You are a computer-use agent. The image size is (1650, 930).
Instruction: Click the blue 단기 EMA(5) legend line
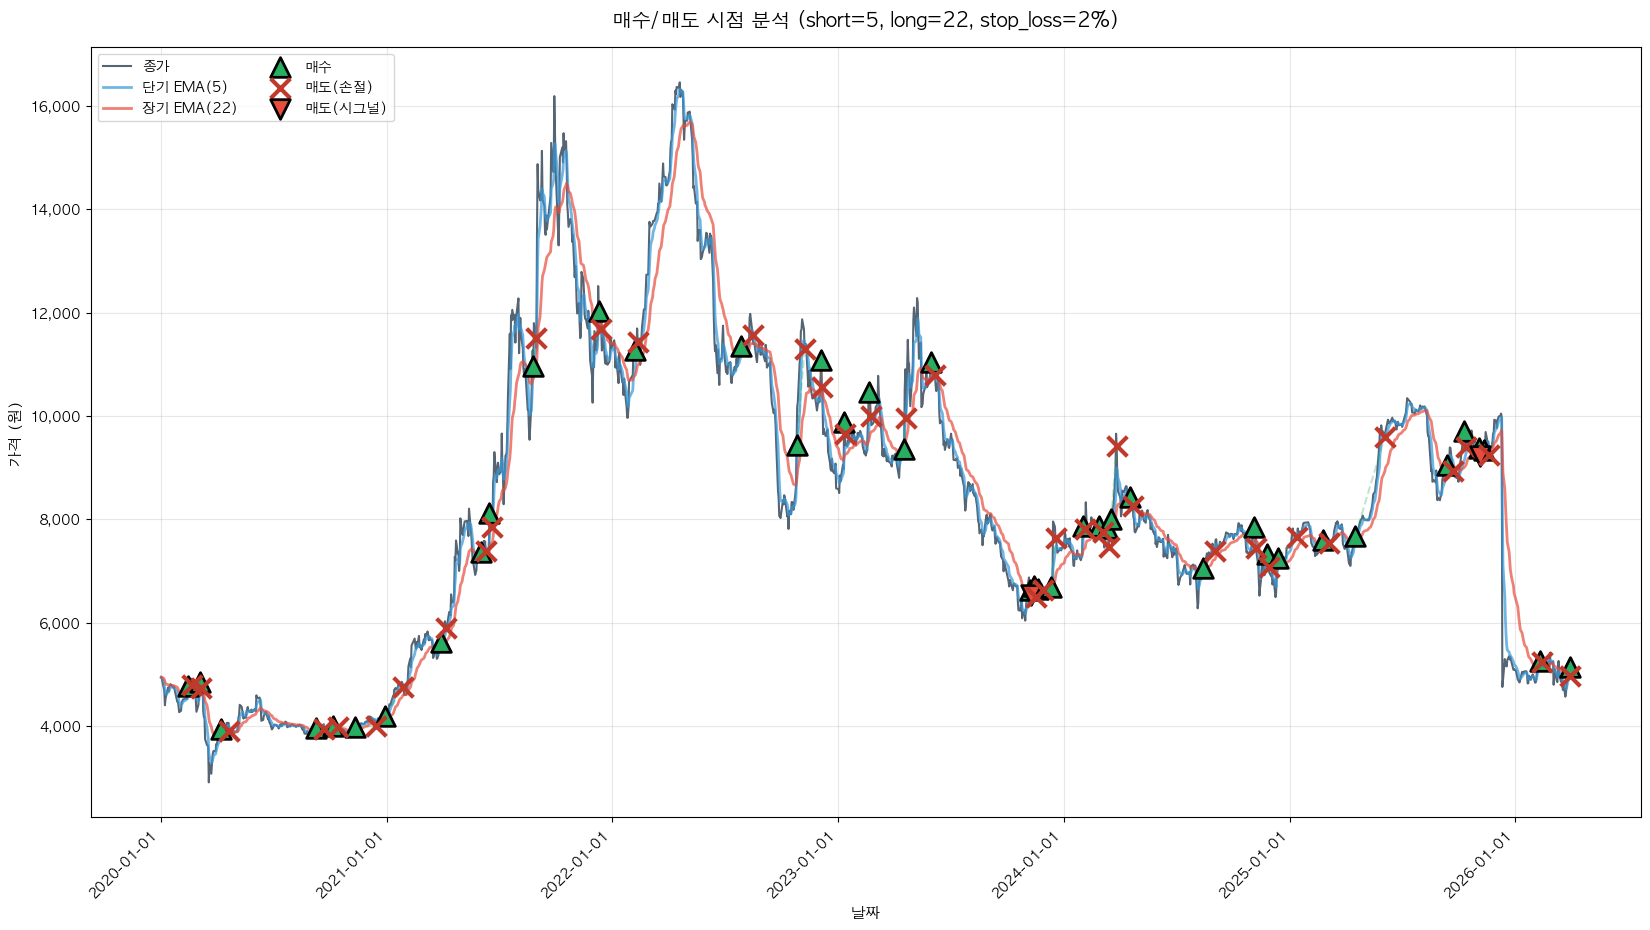tap(117, 87)
